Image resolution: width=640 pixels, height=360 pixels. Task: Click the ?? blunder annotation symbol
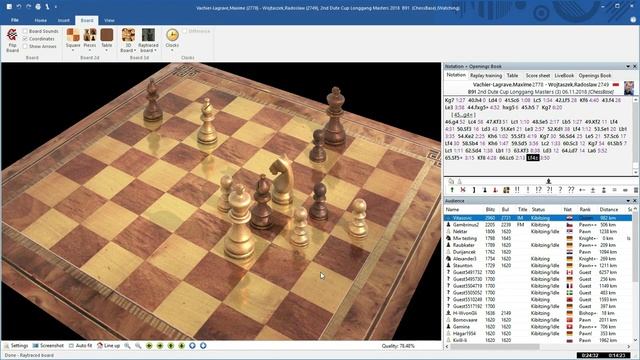(571, 190)
